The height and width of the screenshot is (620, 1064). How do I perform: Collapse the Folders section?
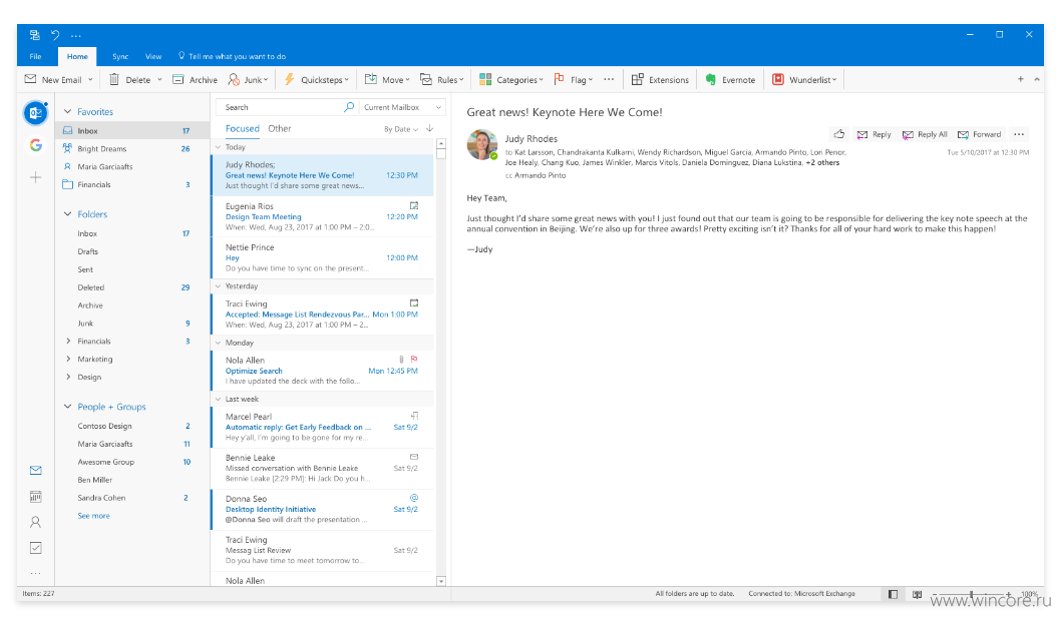[x=68, y=214]
